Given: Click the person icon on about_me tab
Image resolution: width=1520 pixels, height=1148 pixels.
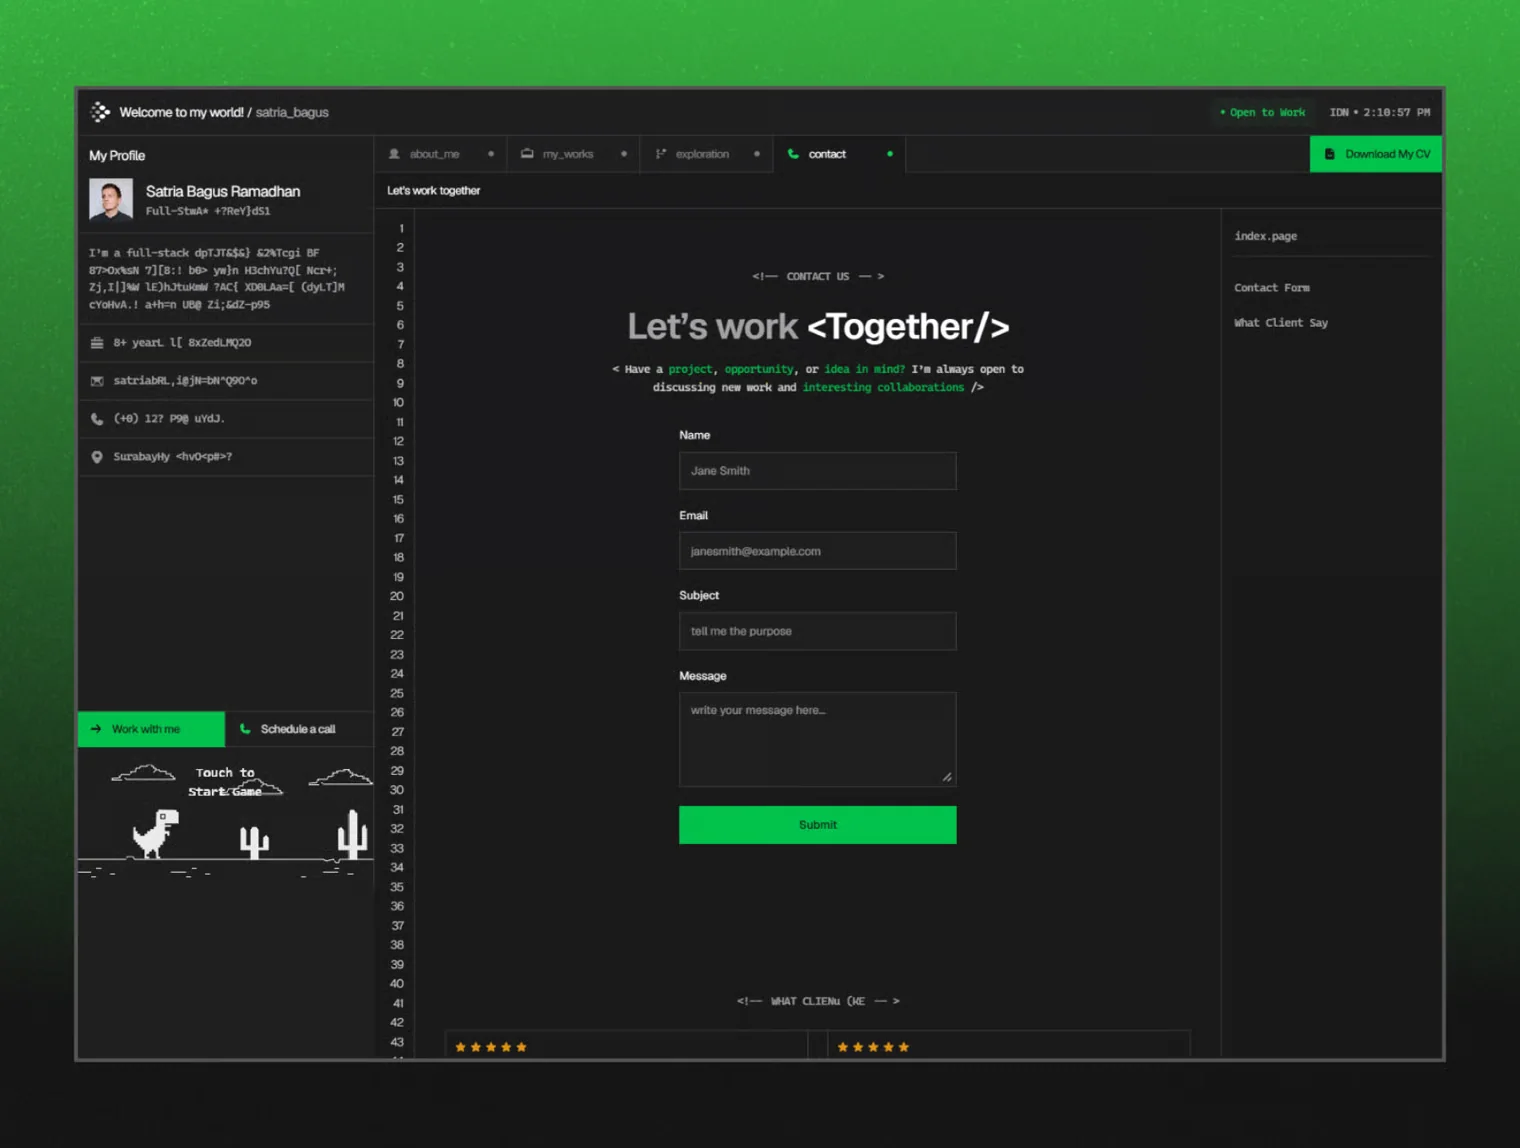Looking at the screenshot, I should pyautogui.click(x=394, y=154).
